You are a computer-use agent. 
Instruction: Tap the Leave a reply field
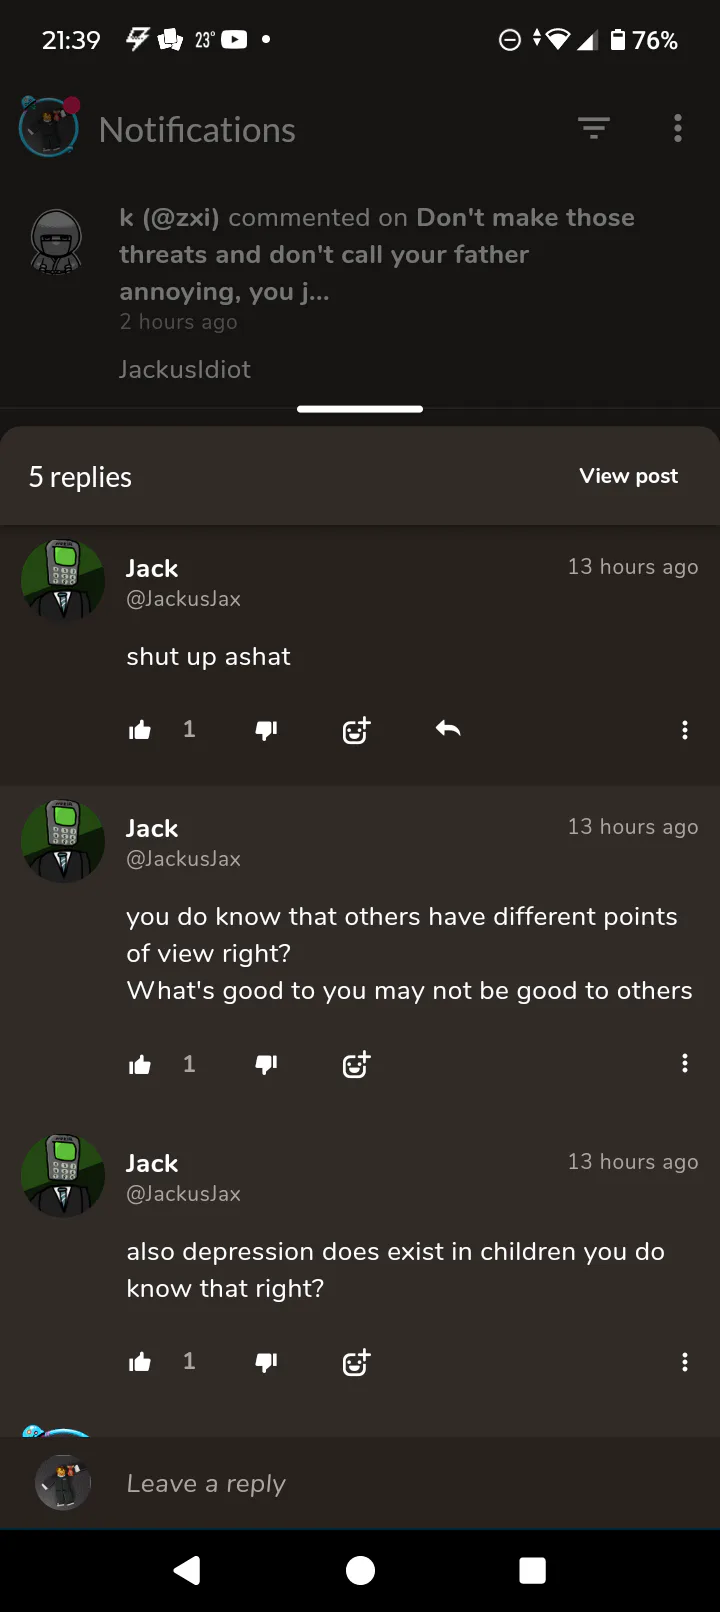(x=400, y=1483)
